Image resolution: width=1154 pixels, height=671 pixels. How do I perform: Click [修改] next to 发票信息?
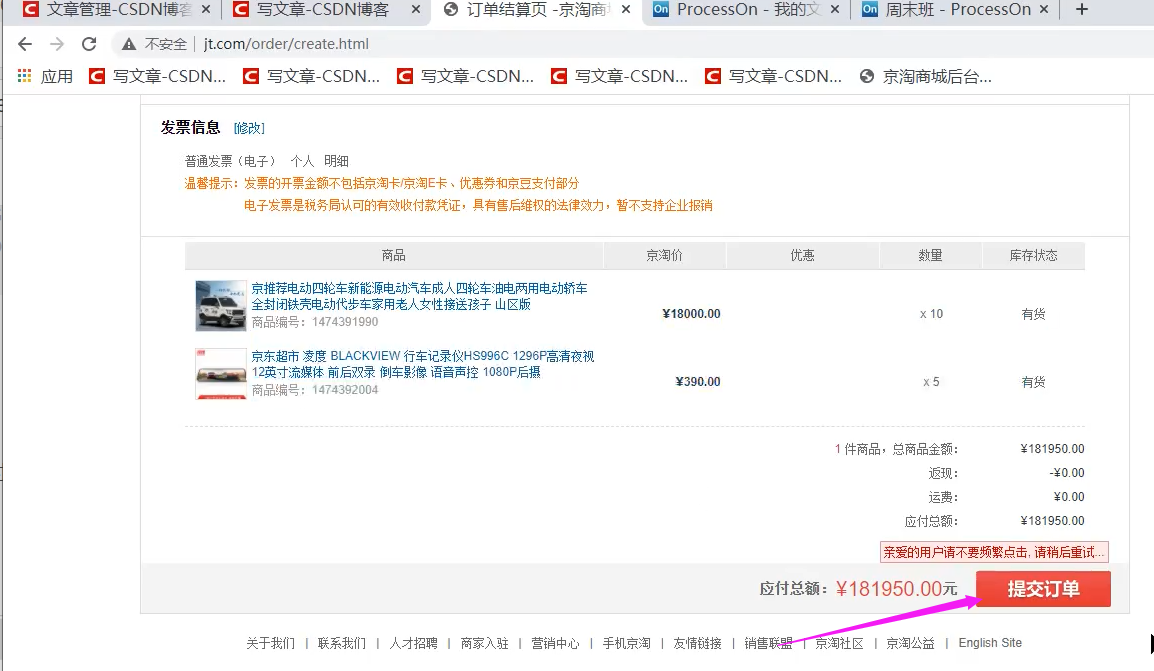(249, 128)
